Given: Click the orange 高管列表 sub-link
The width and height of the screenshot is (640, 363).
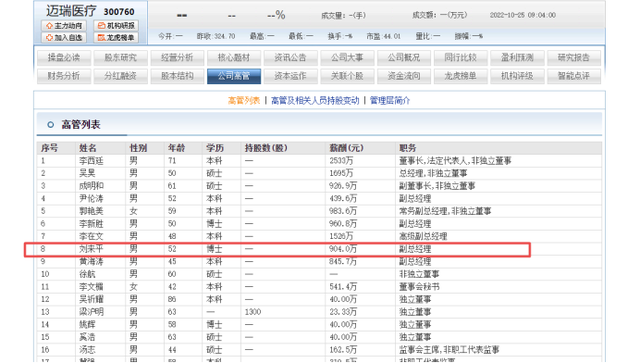Looking at the screenshot, I should point(244,100).
